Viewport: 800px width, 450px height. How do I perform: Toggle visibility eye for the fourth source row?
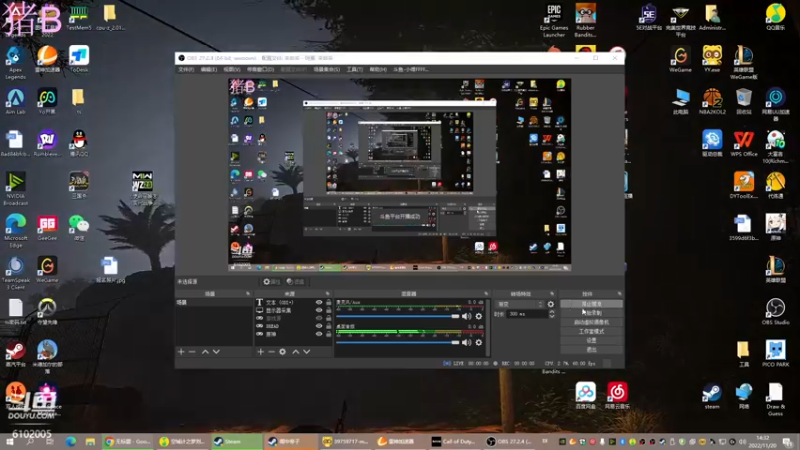point(319,326)
